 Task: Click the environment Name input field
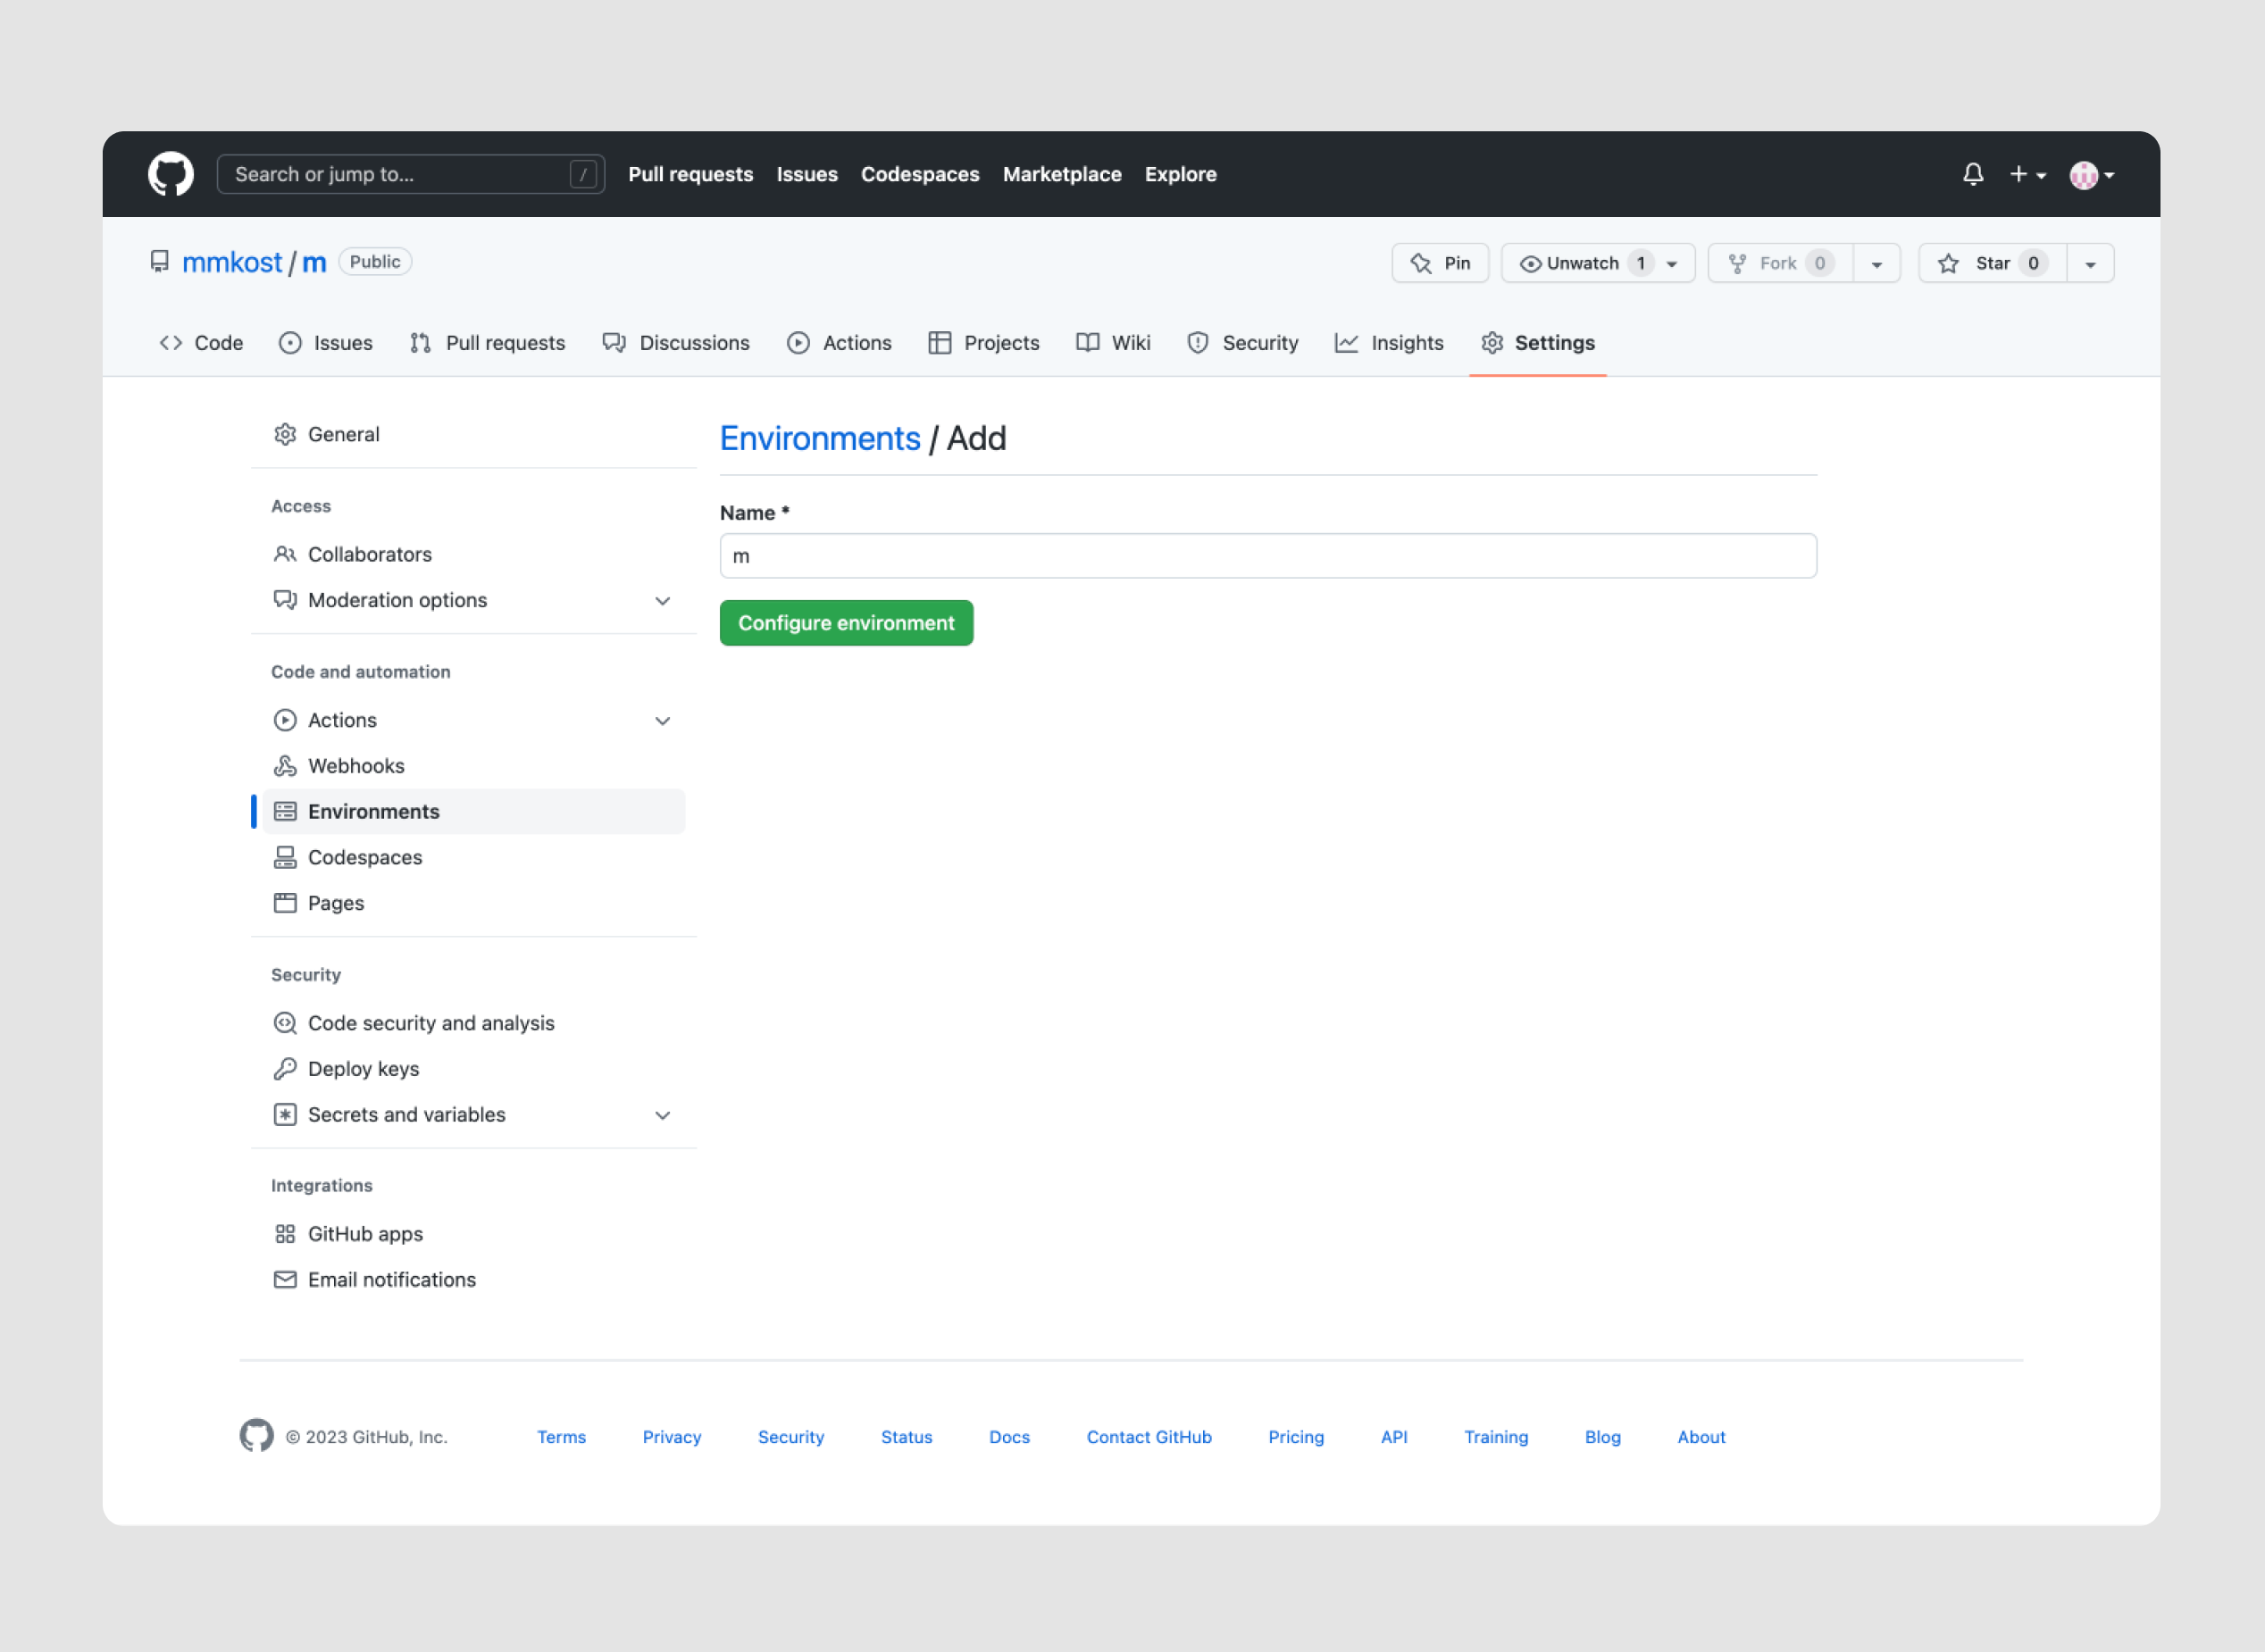point(1268,556)
